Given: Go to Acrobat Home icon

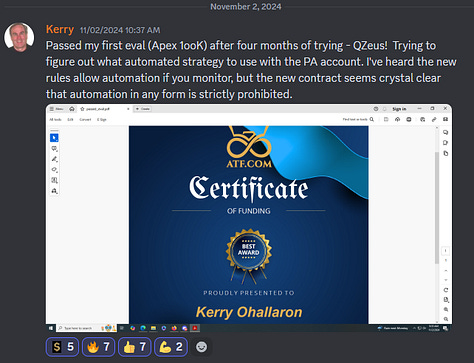Looking at the screenshot, I should (x=72, y=109).
